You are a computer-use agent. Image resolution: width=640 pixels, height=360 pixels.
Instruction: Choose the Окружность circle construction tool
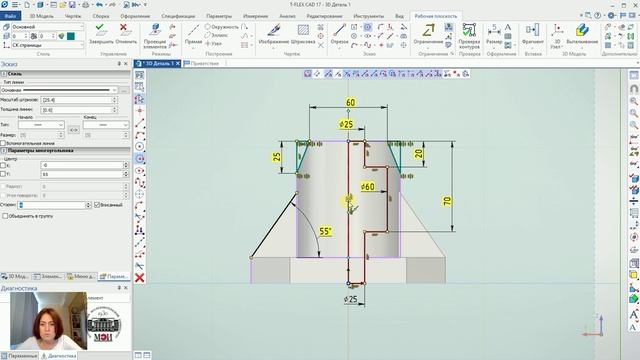(x=222, y=27)
